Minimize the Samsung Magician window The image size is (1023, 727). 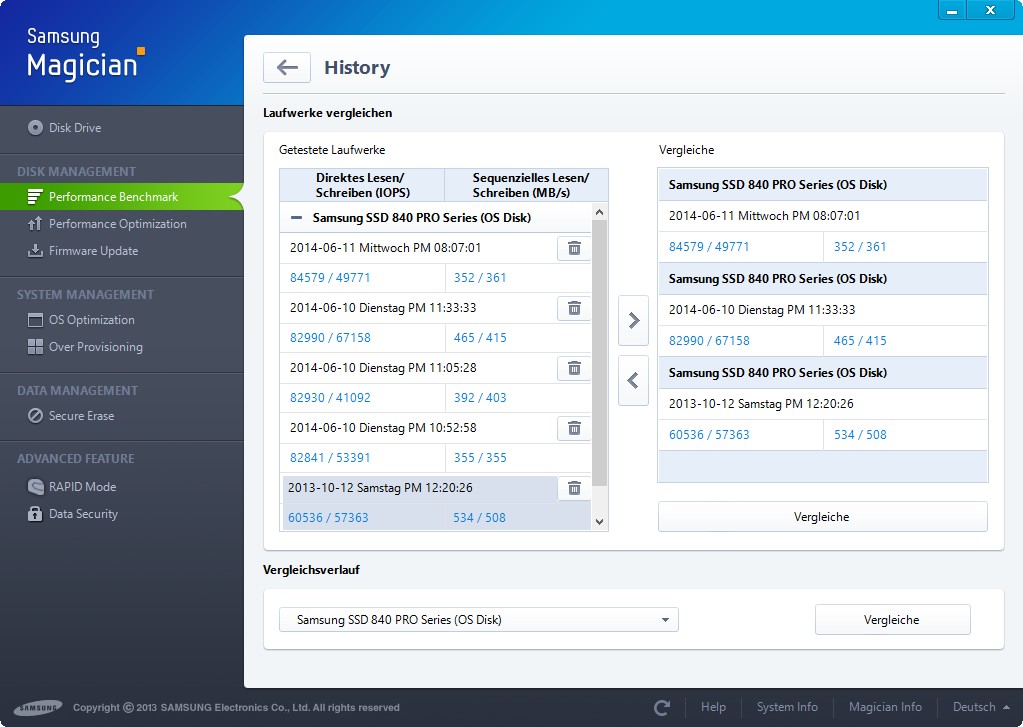pyautogui.click(x=952, y=10)
